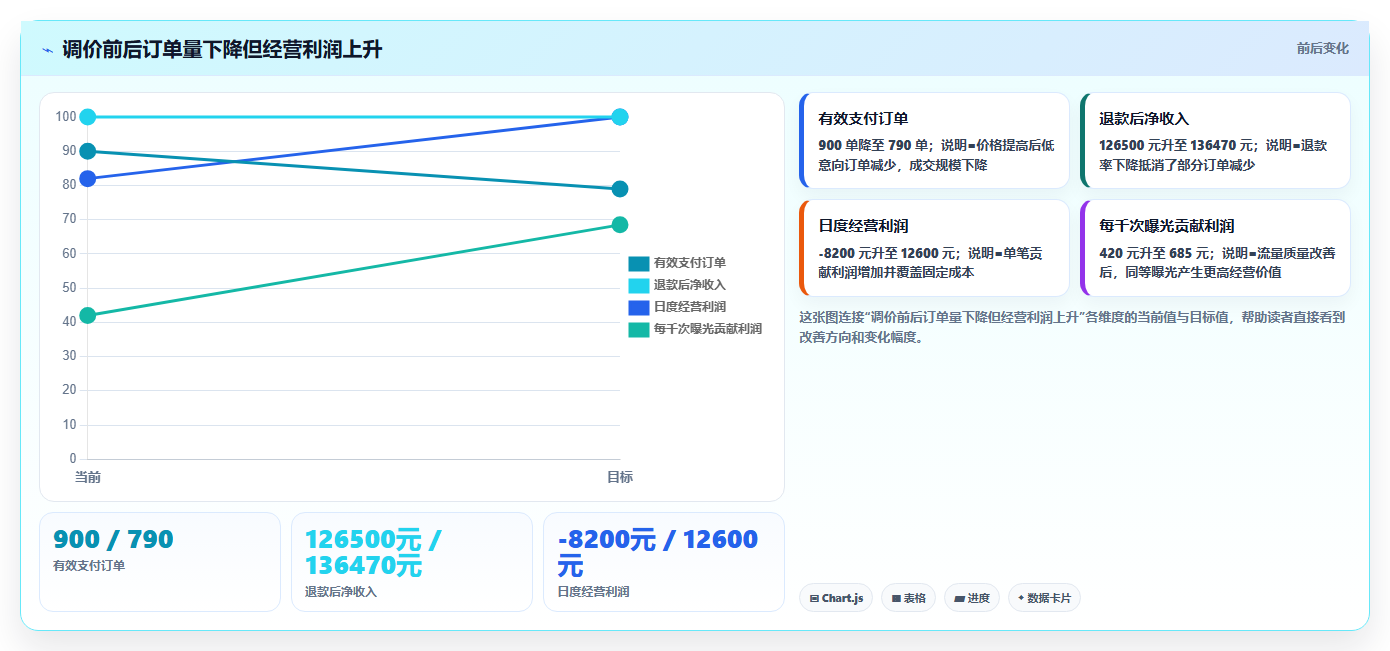The image size is (1390, 651).
Task: Click y-axis tick label 50
Action: coord(69,288)
